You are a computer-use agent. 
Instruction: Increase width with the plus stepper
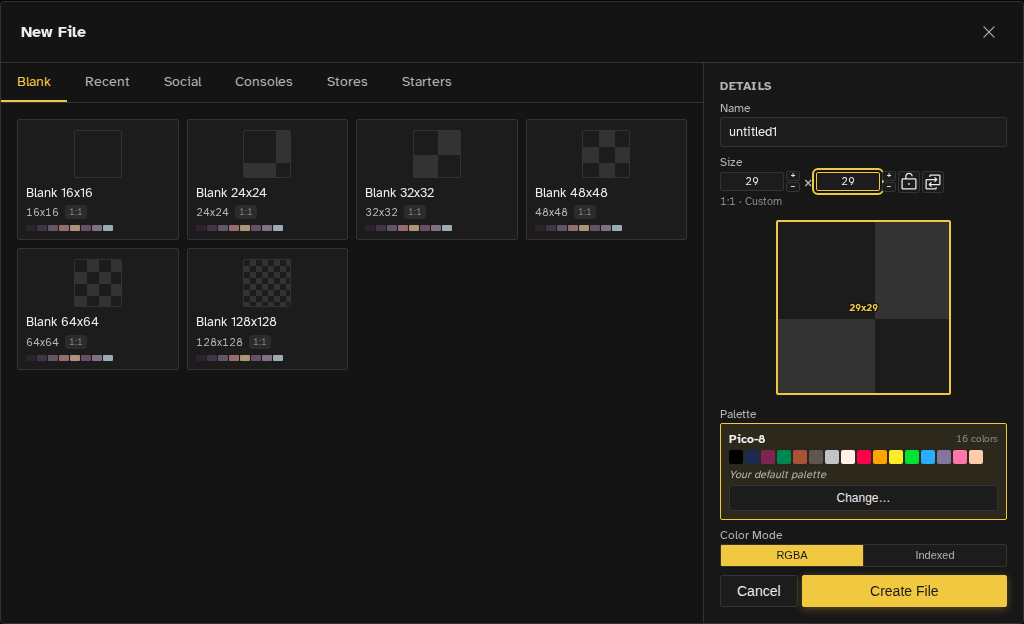(793, 176)
